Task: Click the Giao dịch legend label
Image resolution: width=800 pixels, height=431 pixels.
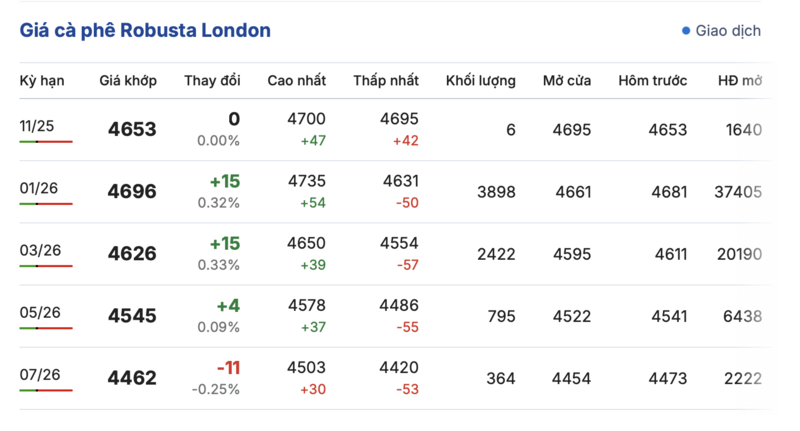Action: (729, 31)
